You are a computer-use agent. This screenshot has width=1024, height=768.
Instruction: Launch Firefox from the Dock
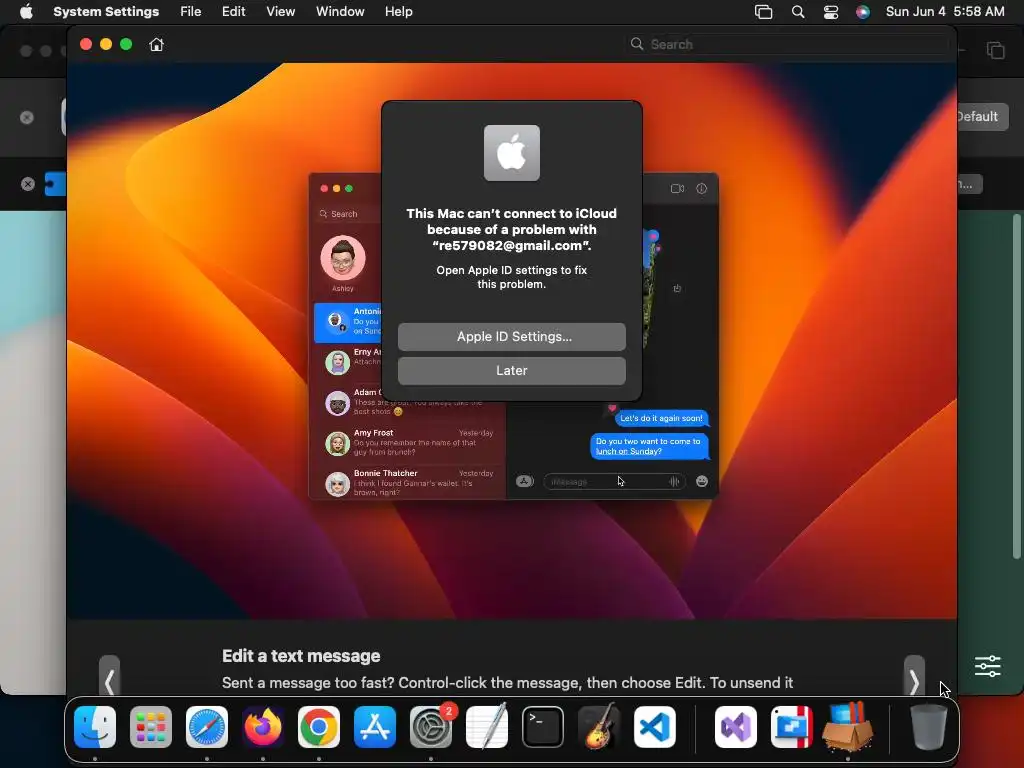click(x=263, y=727)
